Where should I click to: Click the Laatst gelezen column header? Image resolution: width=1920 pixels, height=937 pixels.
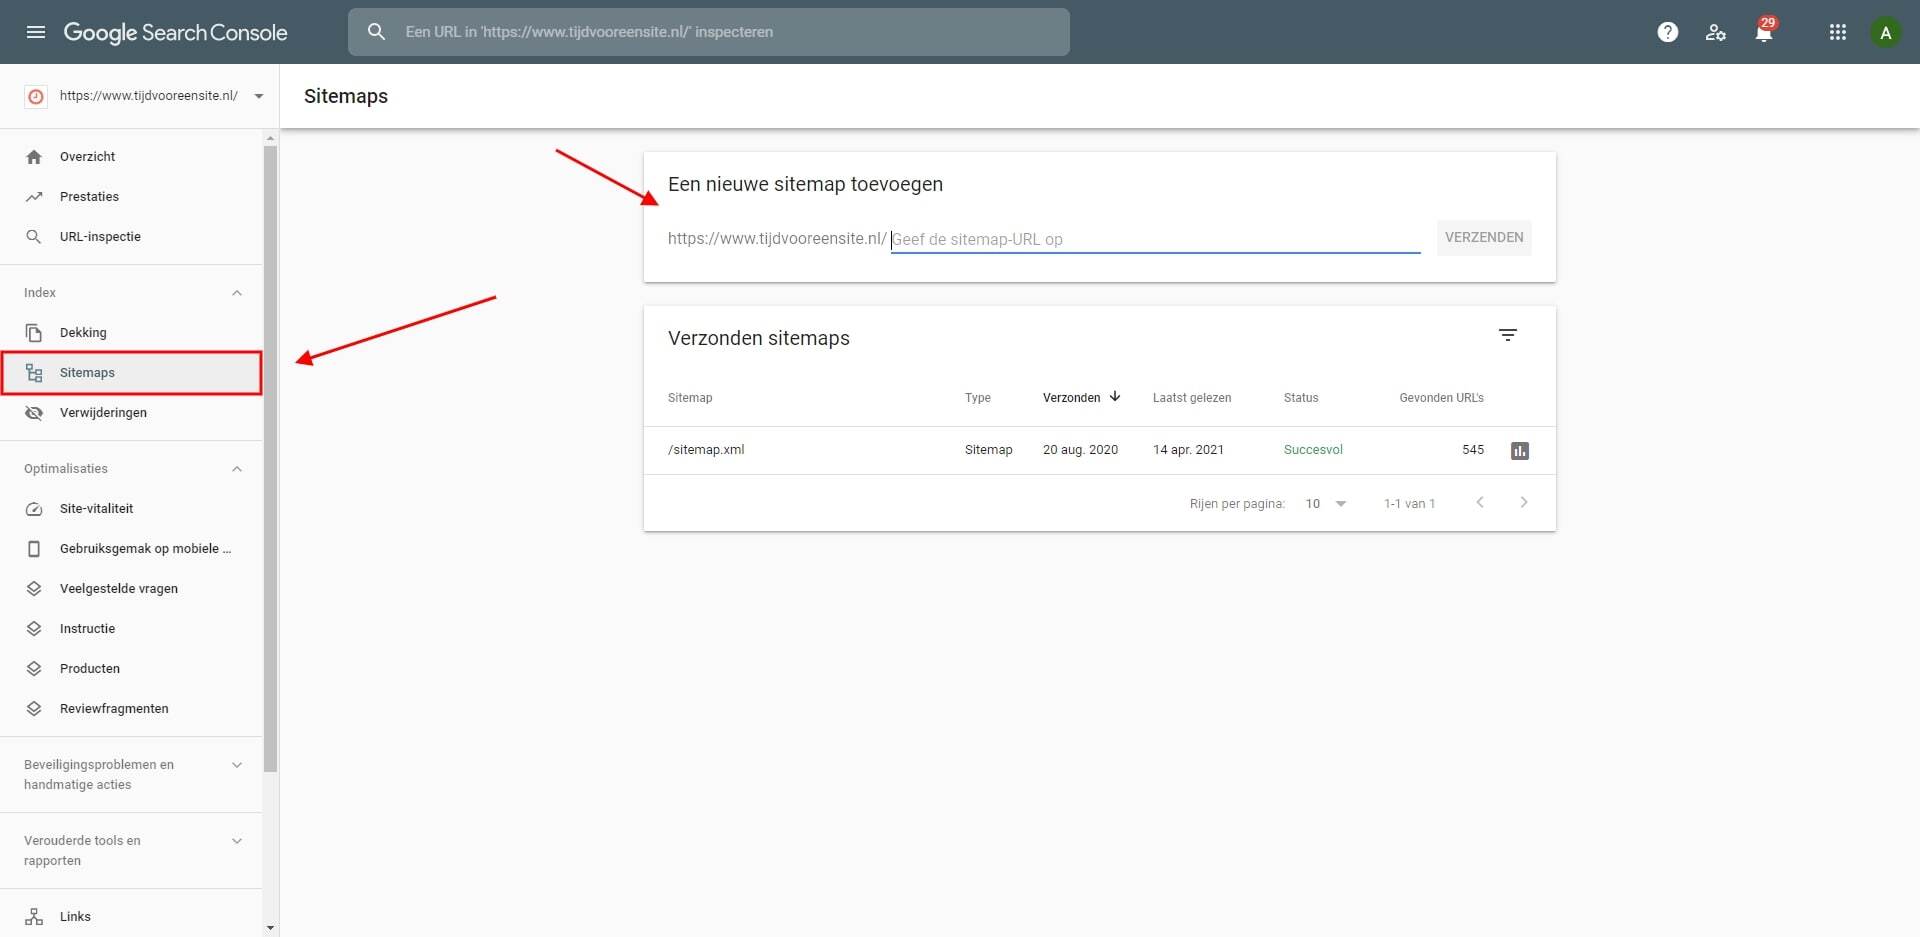1192,398
